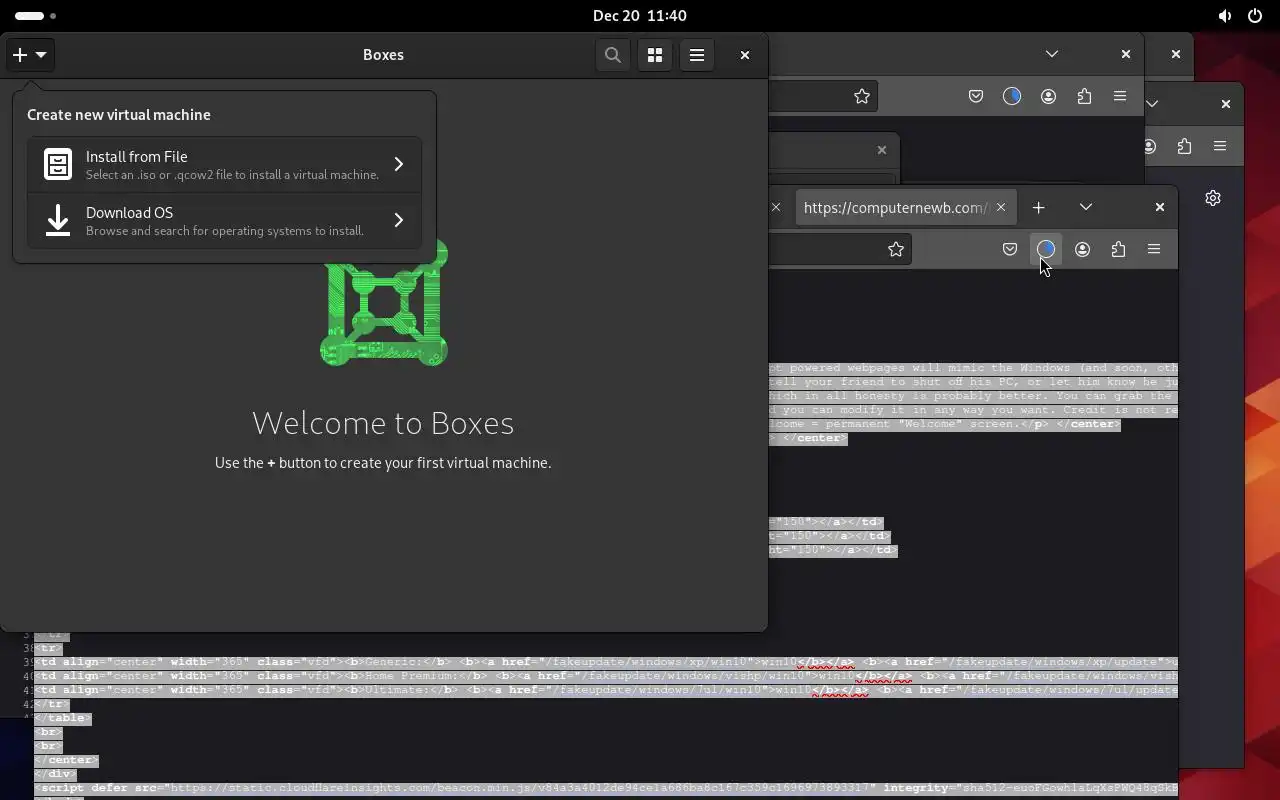This screenshot has height=800, width=1280.
Task: Click blue circle extension in front Firefox
Action: 1046,249
